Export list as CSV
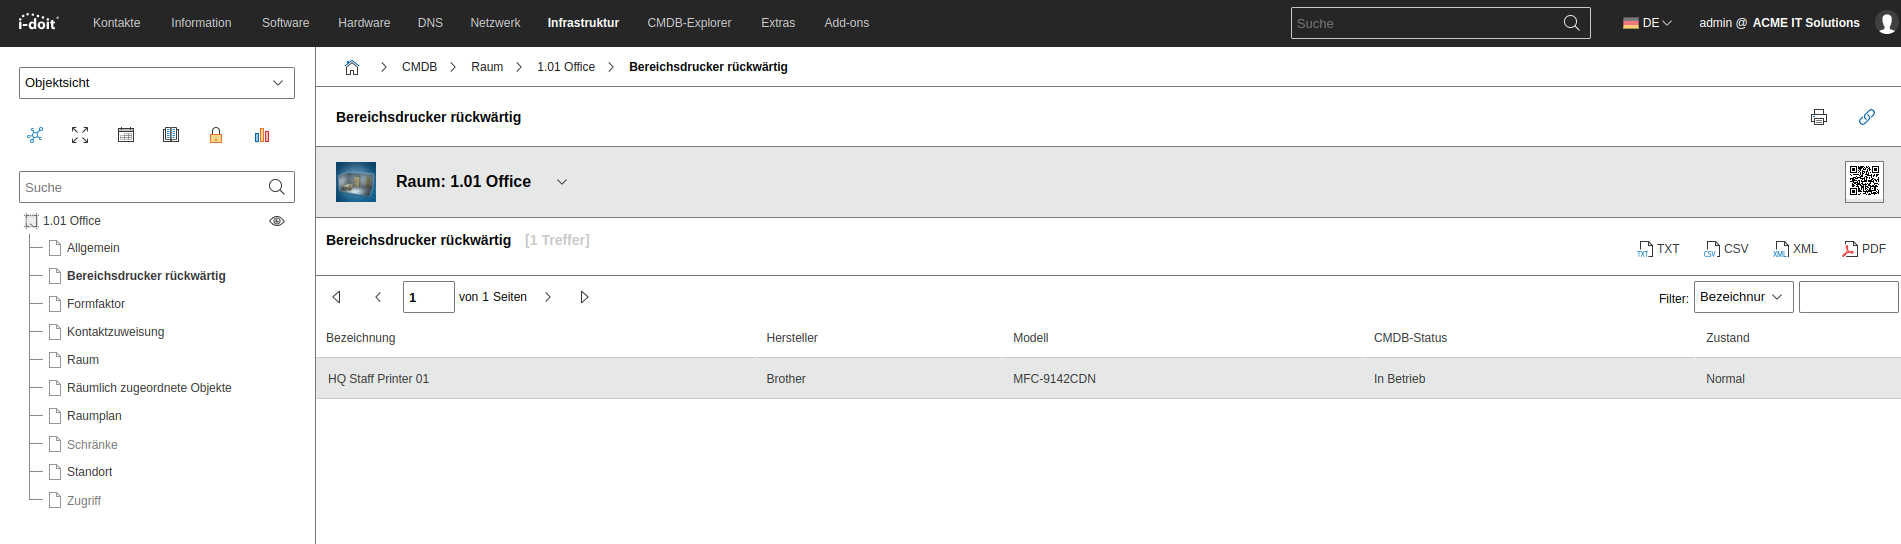Screen dimensions: 1901x544 point(1726,249)
